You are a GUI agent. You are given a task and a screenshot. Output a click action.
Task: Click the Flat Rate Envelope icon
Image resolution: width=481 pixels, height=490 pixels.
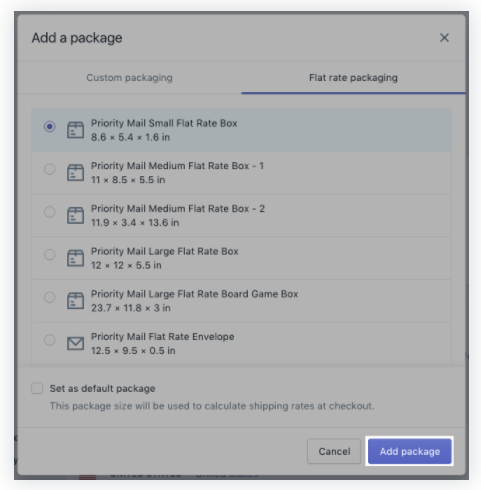click(x=75, y=343)
